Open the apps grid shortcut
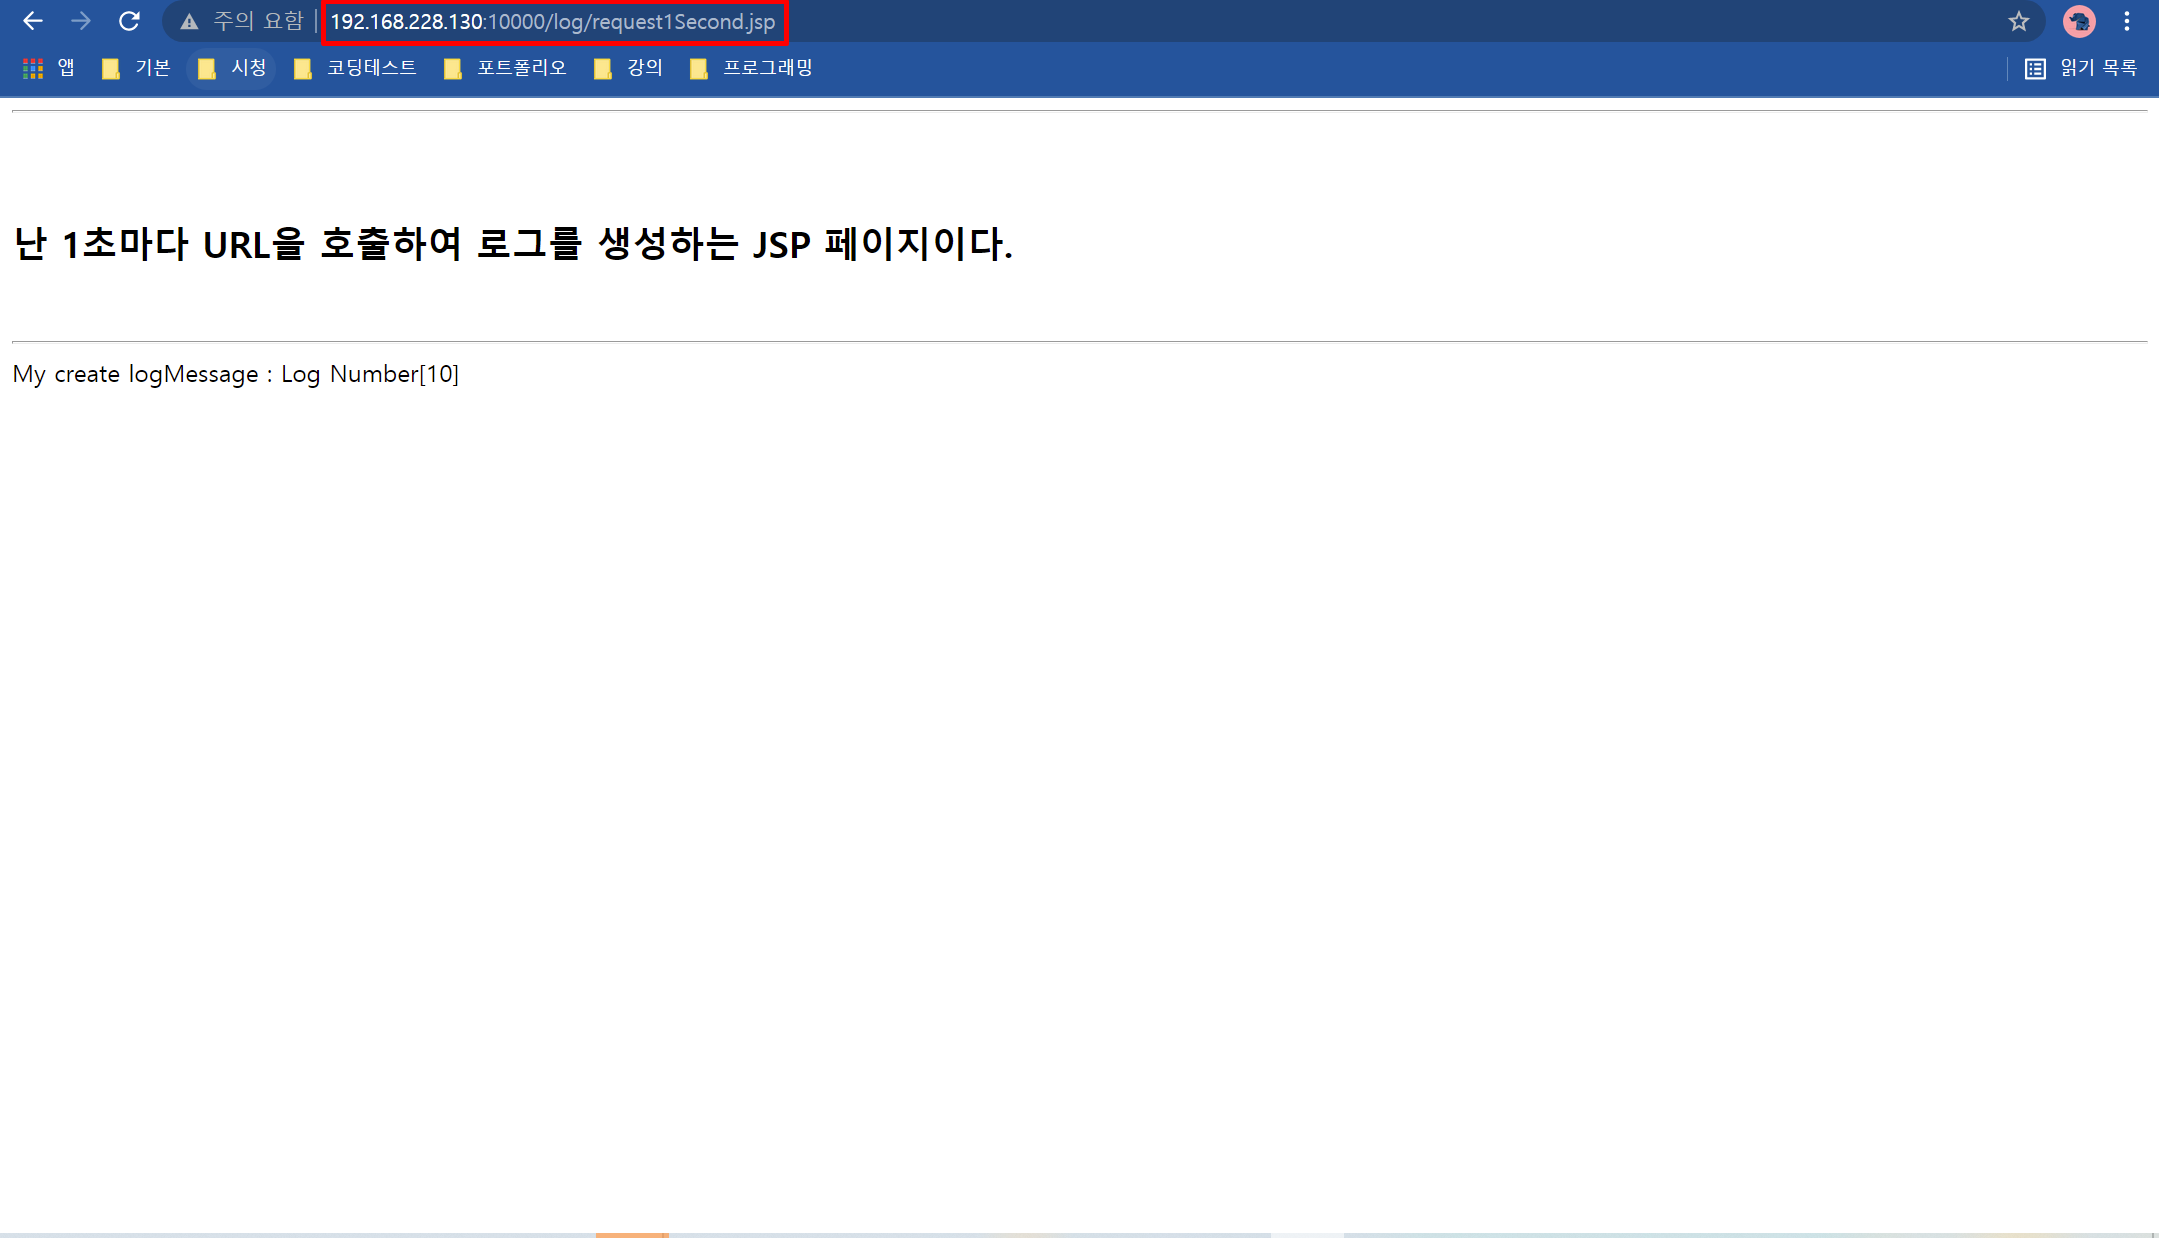The width and height of the screenshot is (2159, 1238). 33,68
